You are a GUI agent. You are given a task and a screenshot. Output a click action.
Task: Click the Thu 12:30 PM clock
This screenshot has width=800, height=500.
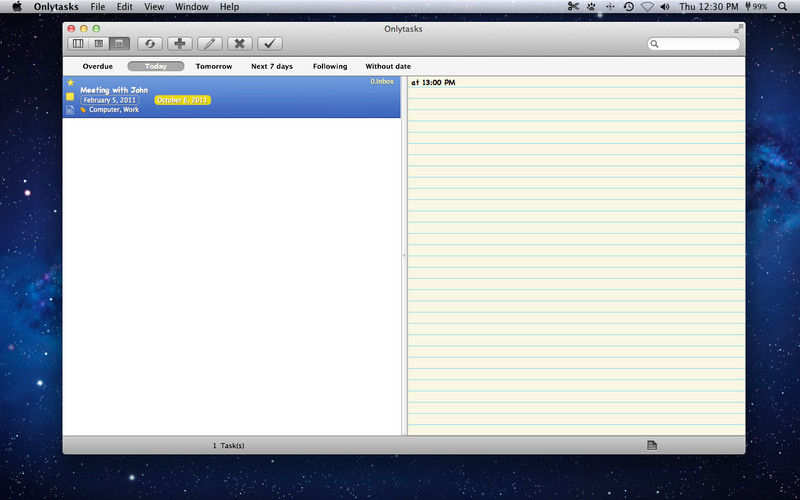click(709, 7)
